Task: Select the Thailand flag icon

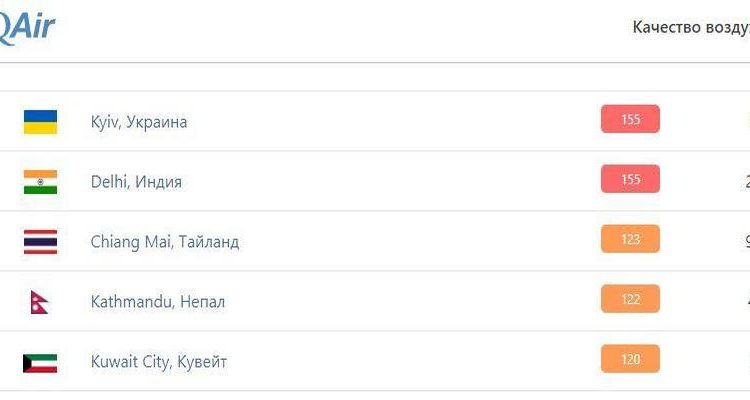Action: tap(40, 242)
